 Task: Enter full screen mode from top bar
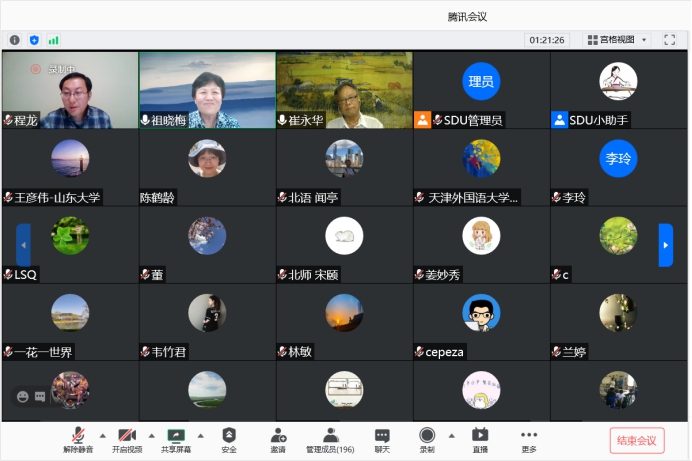point(671,40)
